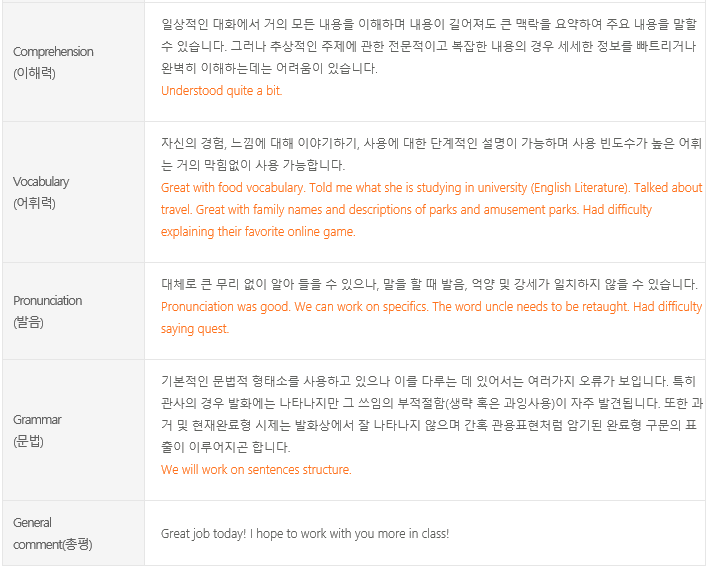Click the comprehension line starting 완벽히 이해하는데는
This screenshot has width=709, height=568.
point(269,68)
